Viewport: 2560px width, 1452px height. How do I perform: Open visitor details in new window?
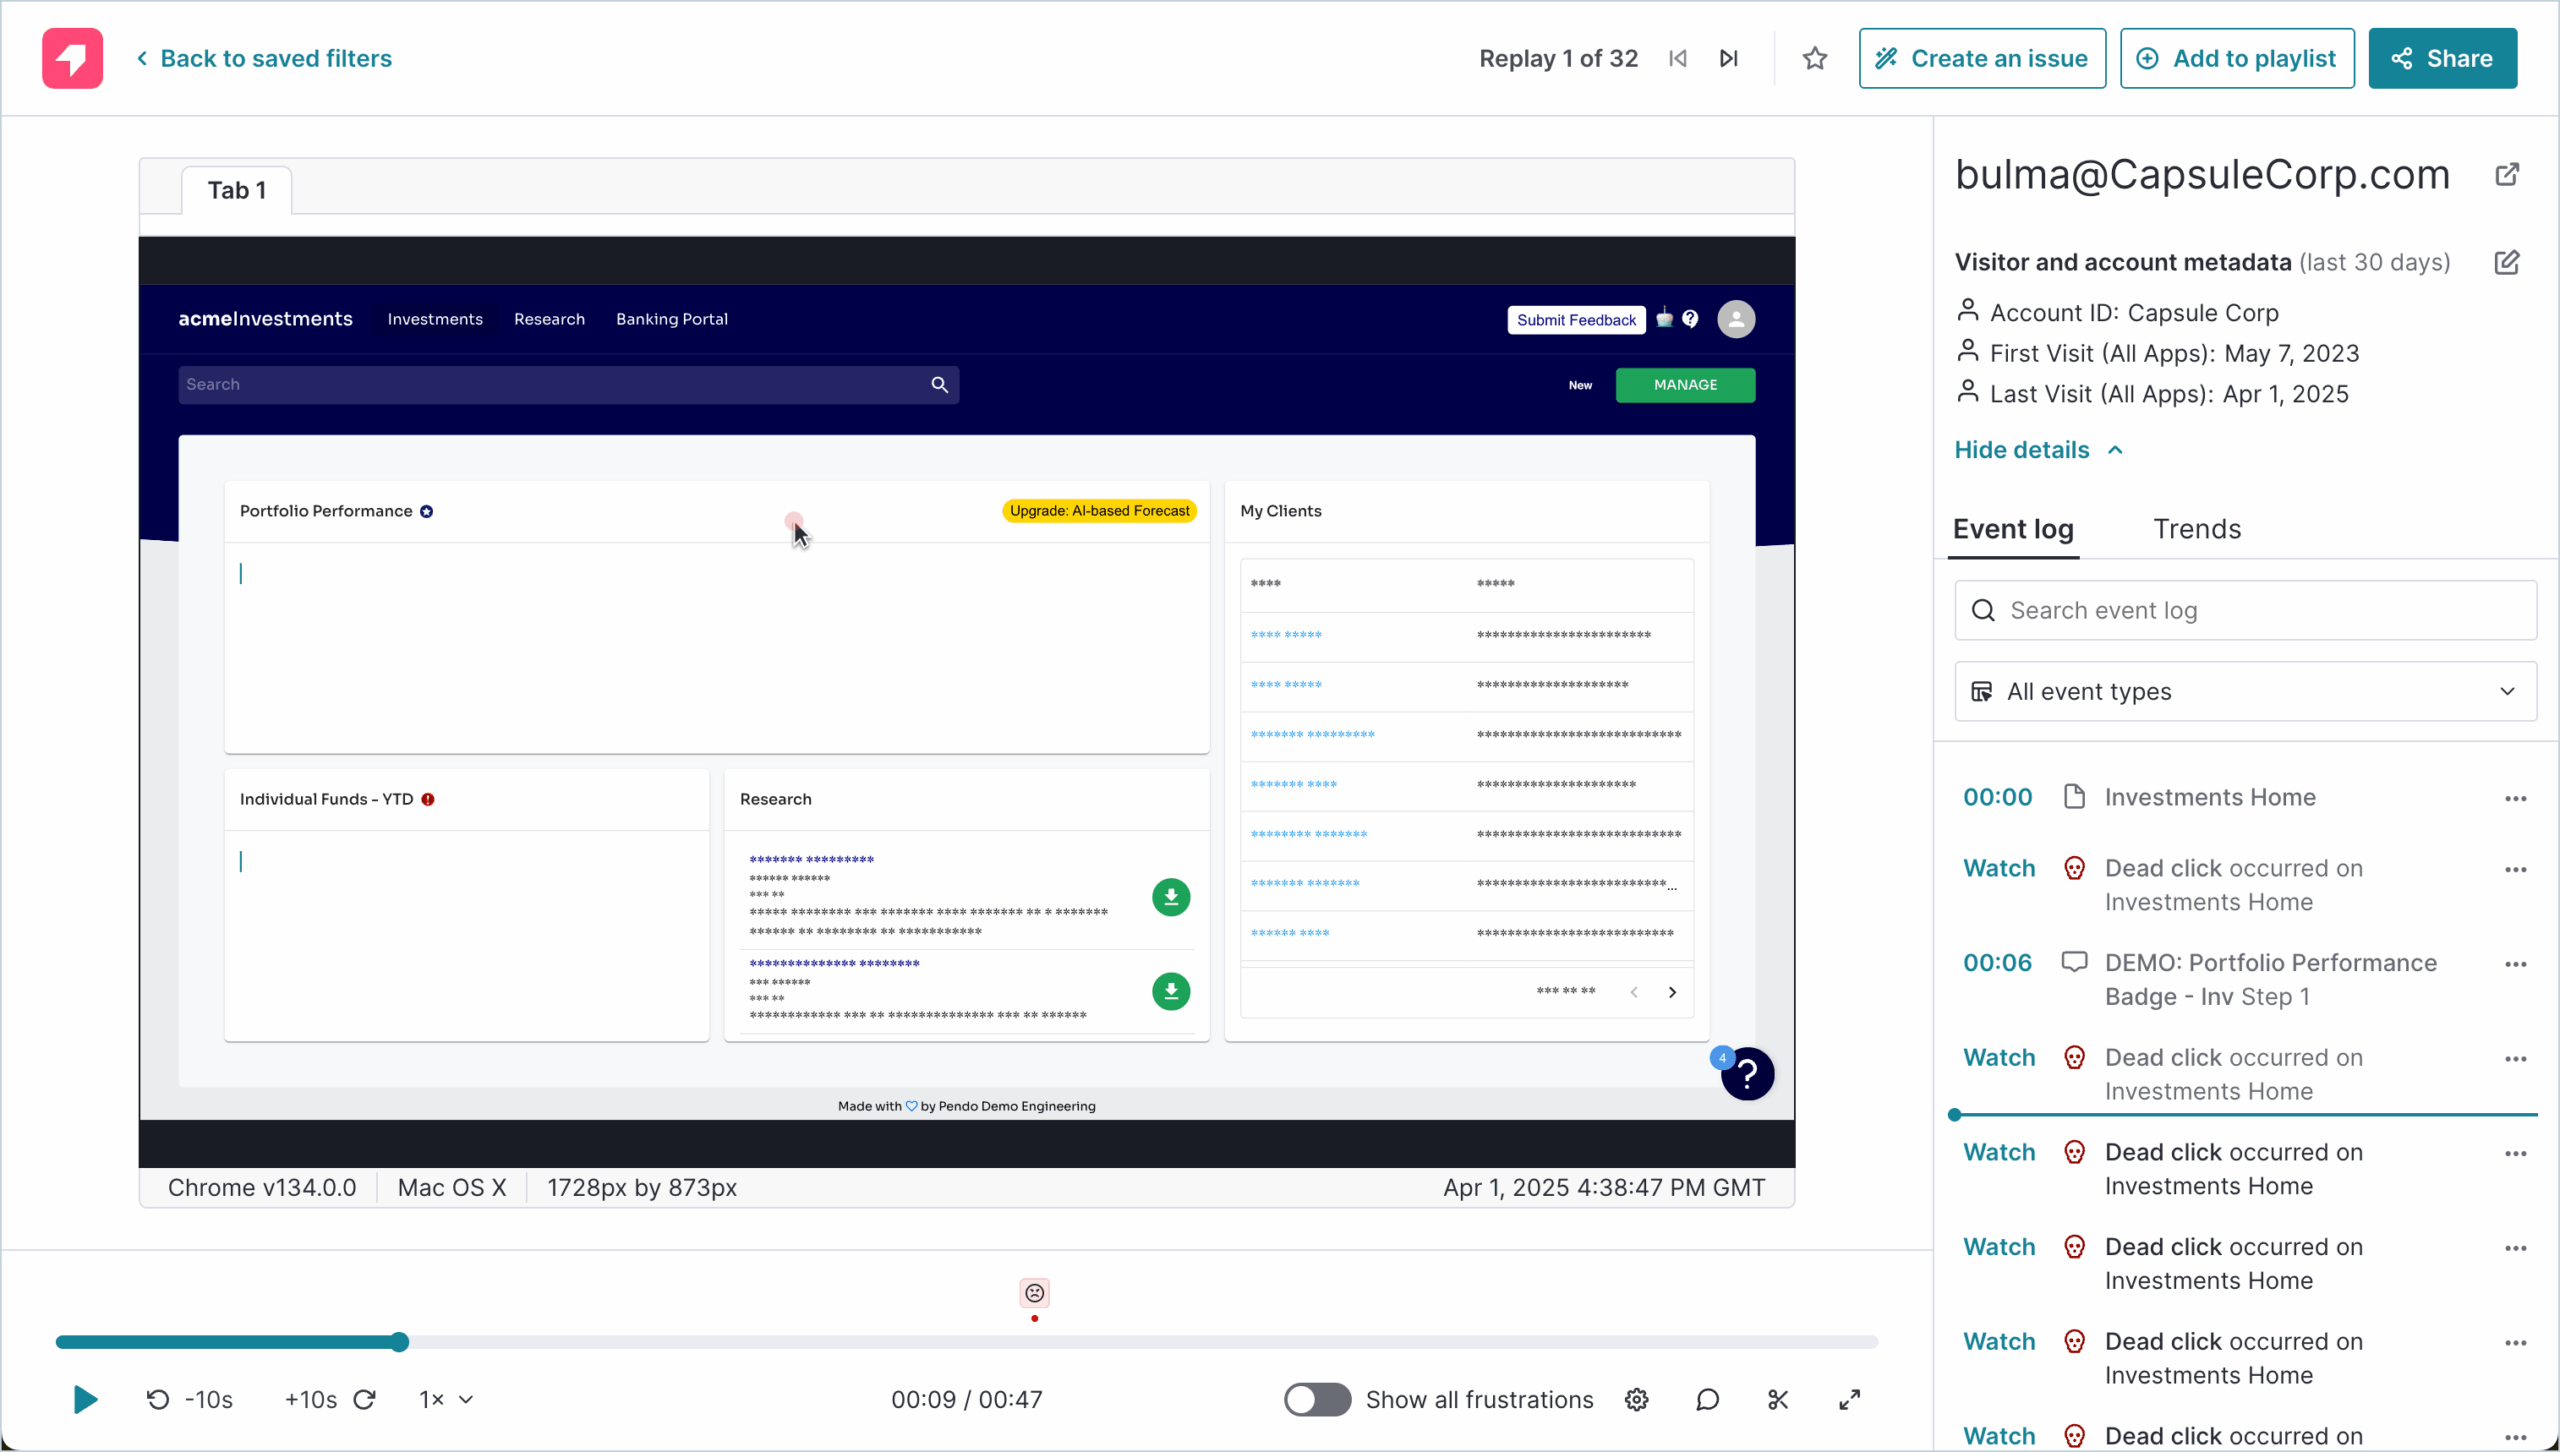(x=2506, y=175)
